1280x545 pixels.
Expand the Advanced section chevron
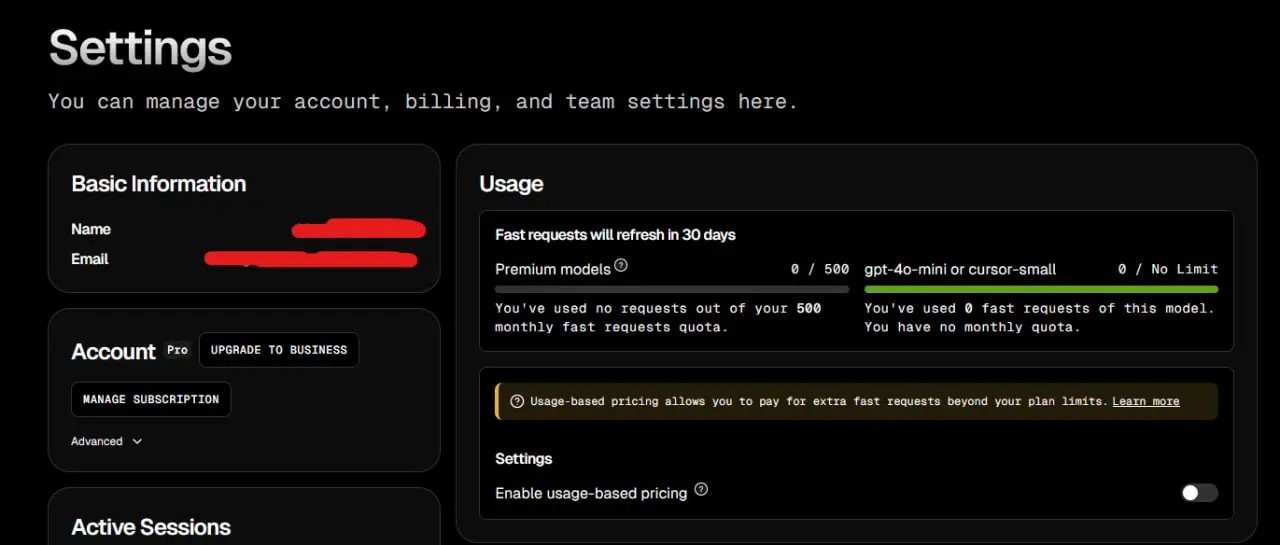point(137,441)
